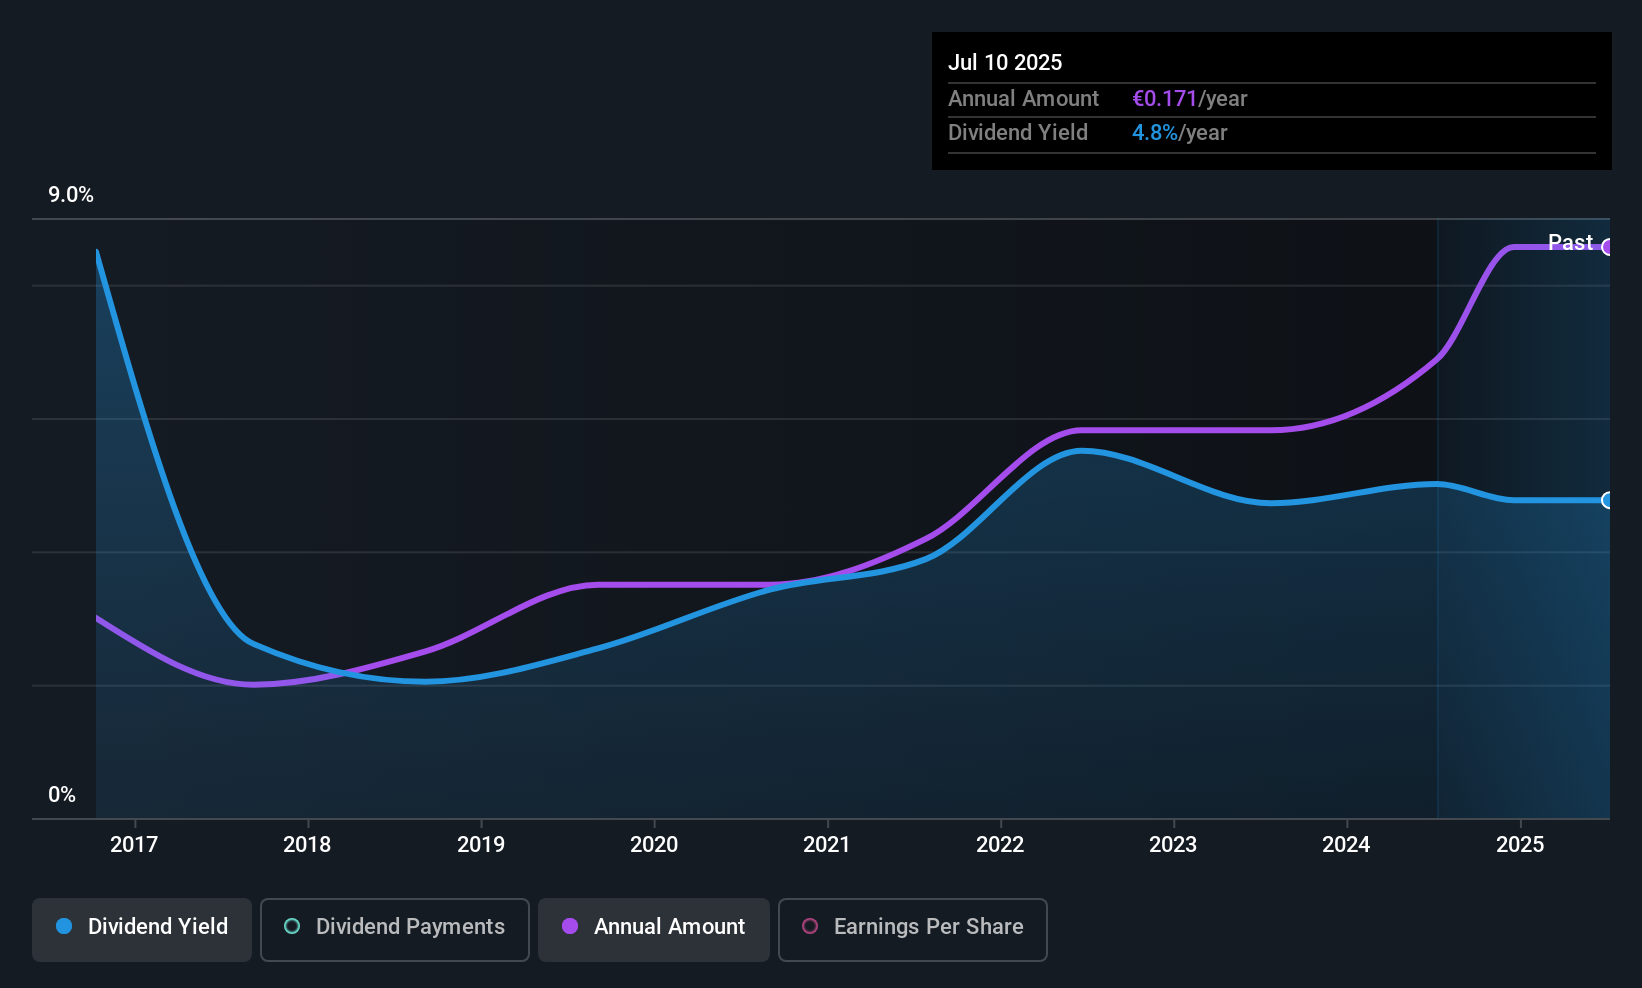Toggle the Annual Amount legend series
The width and height of the screenshot is (1642, 988).
[654, 927]
